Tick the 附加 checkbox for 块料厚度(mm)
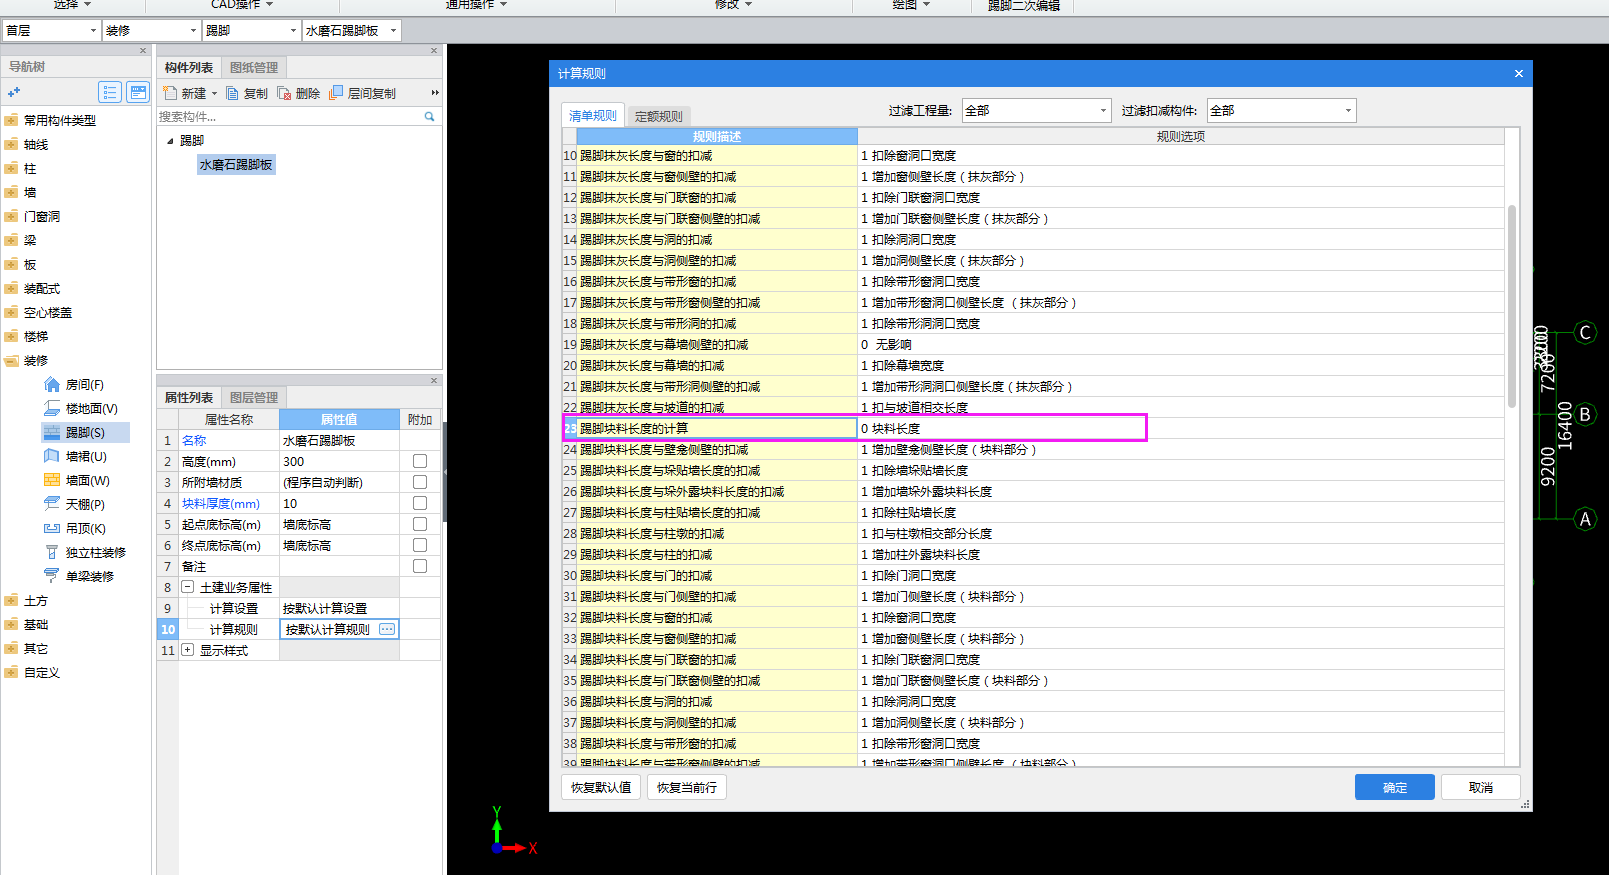 [420, 503]
